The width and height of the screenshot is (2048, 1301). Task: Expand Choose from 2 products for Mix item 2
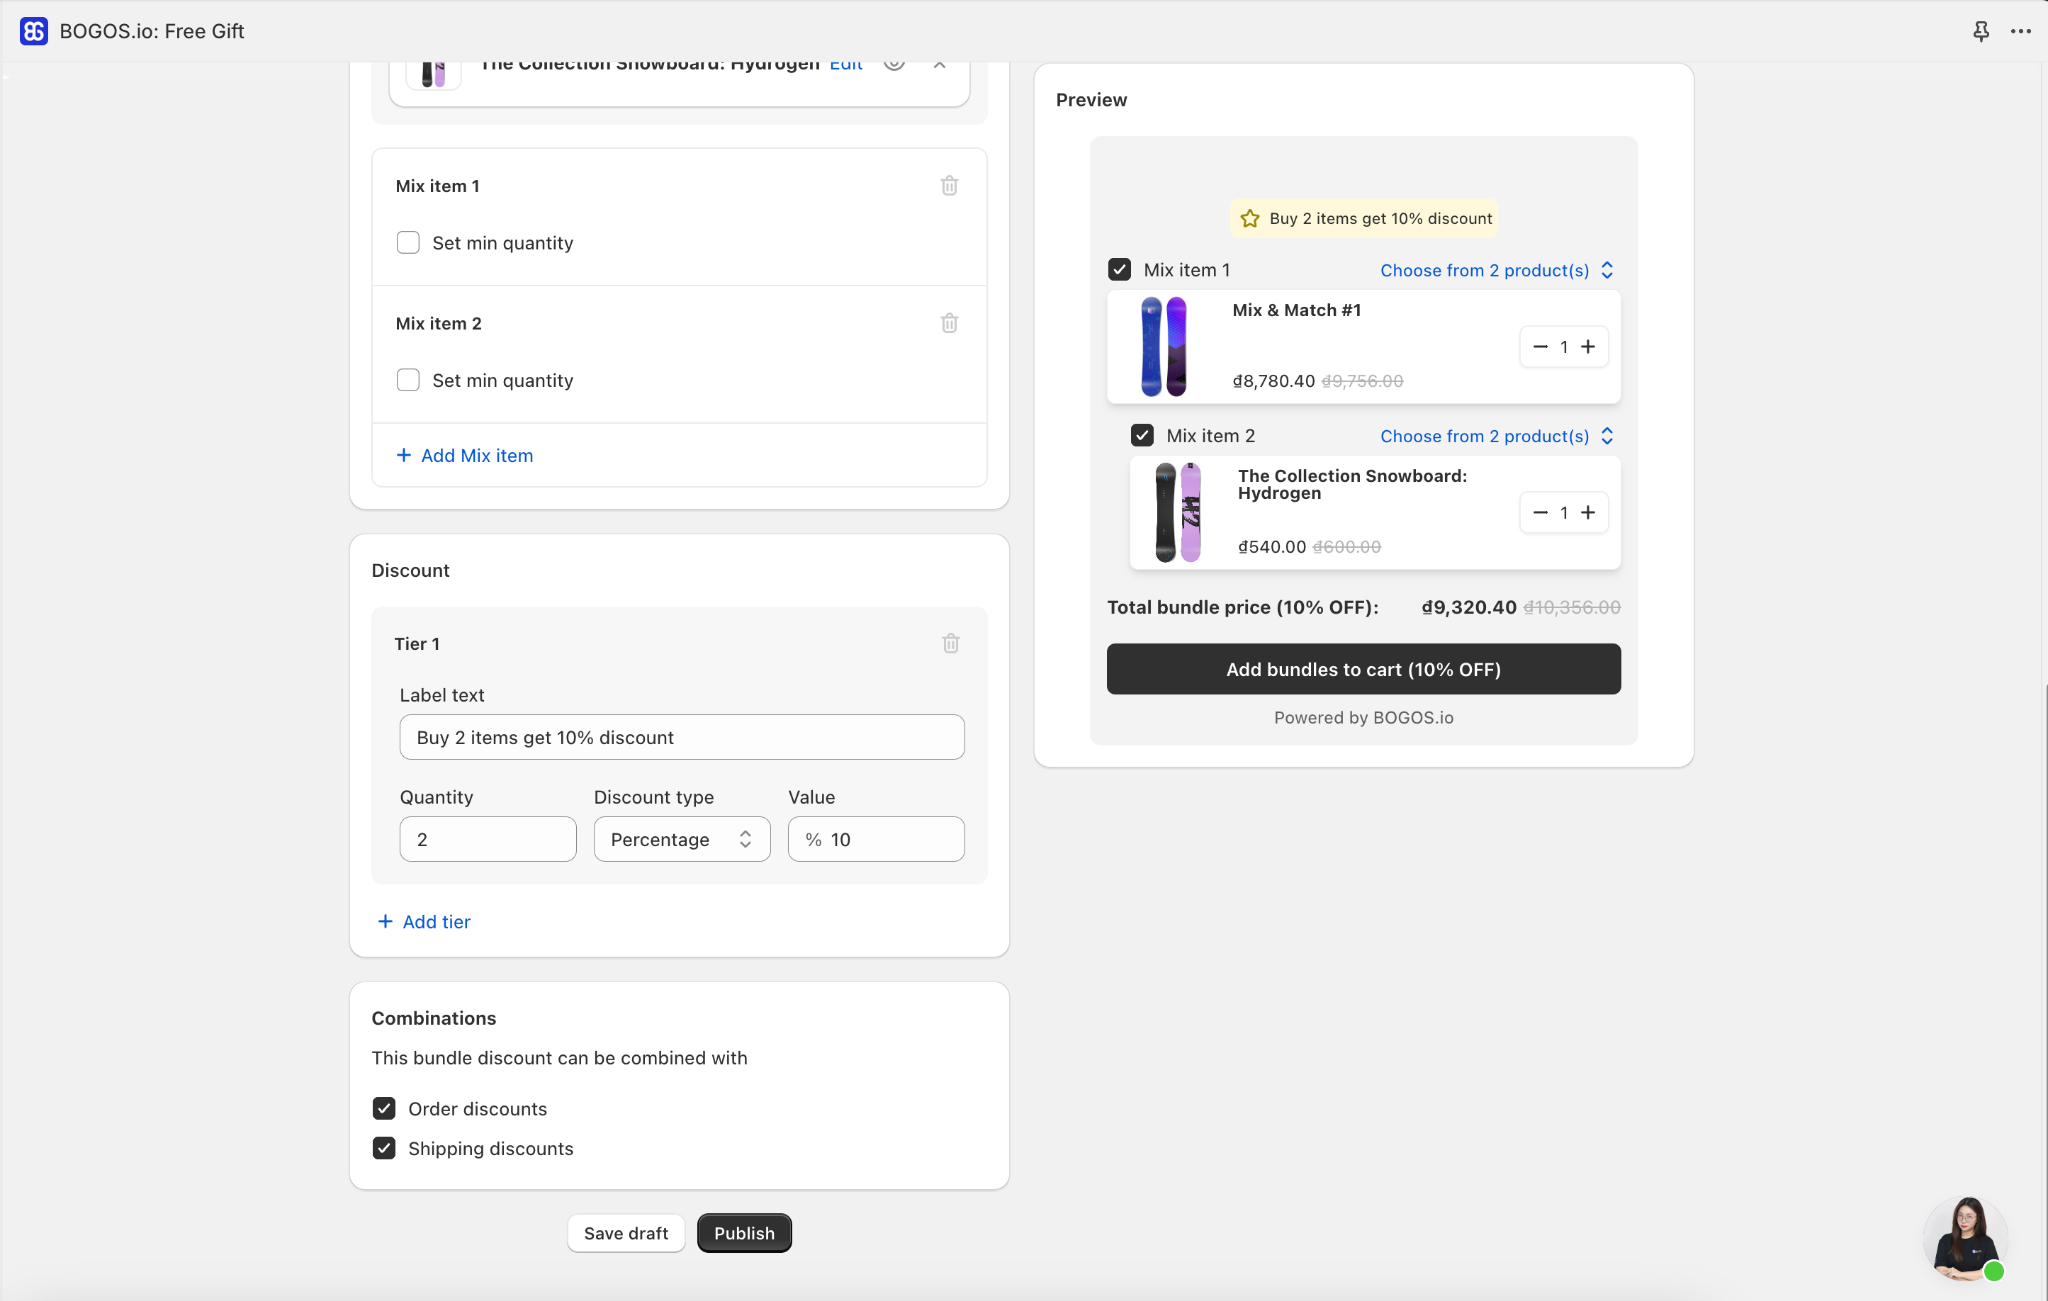tap(1497, 437)
